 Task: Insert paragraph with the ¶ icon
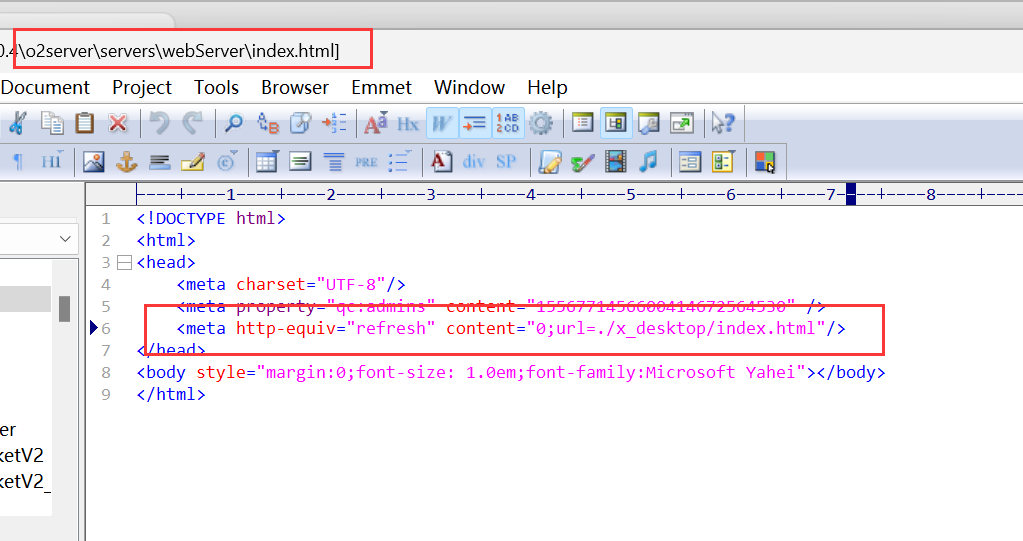coord(18,161)
